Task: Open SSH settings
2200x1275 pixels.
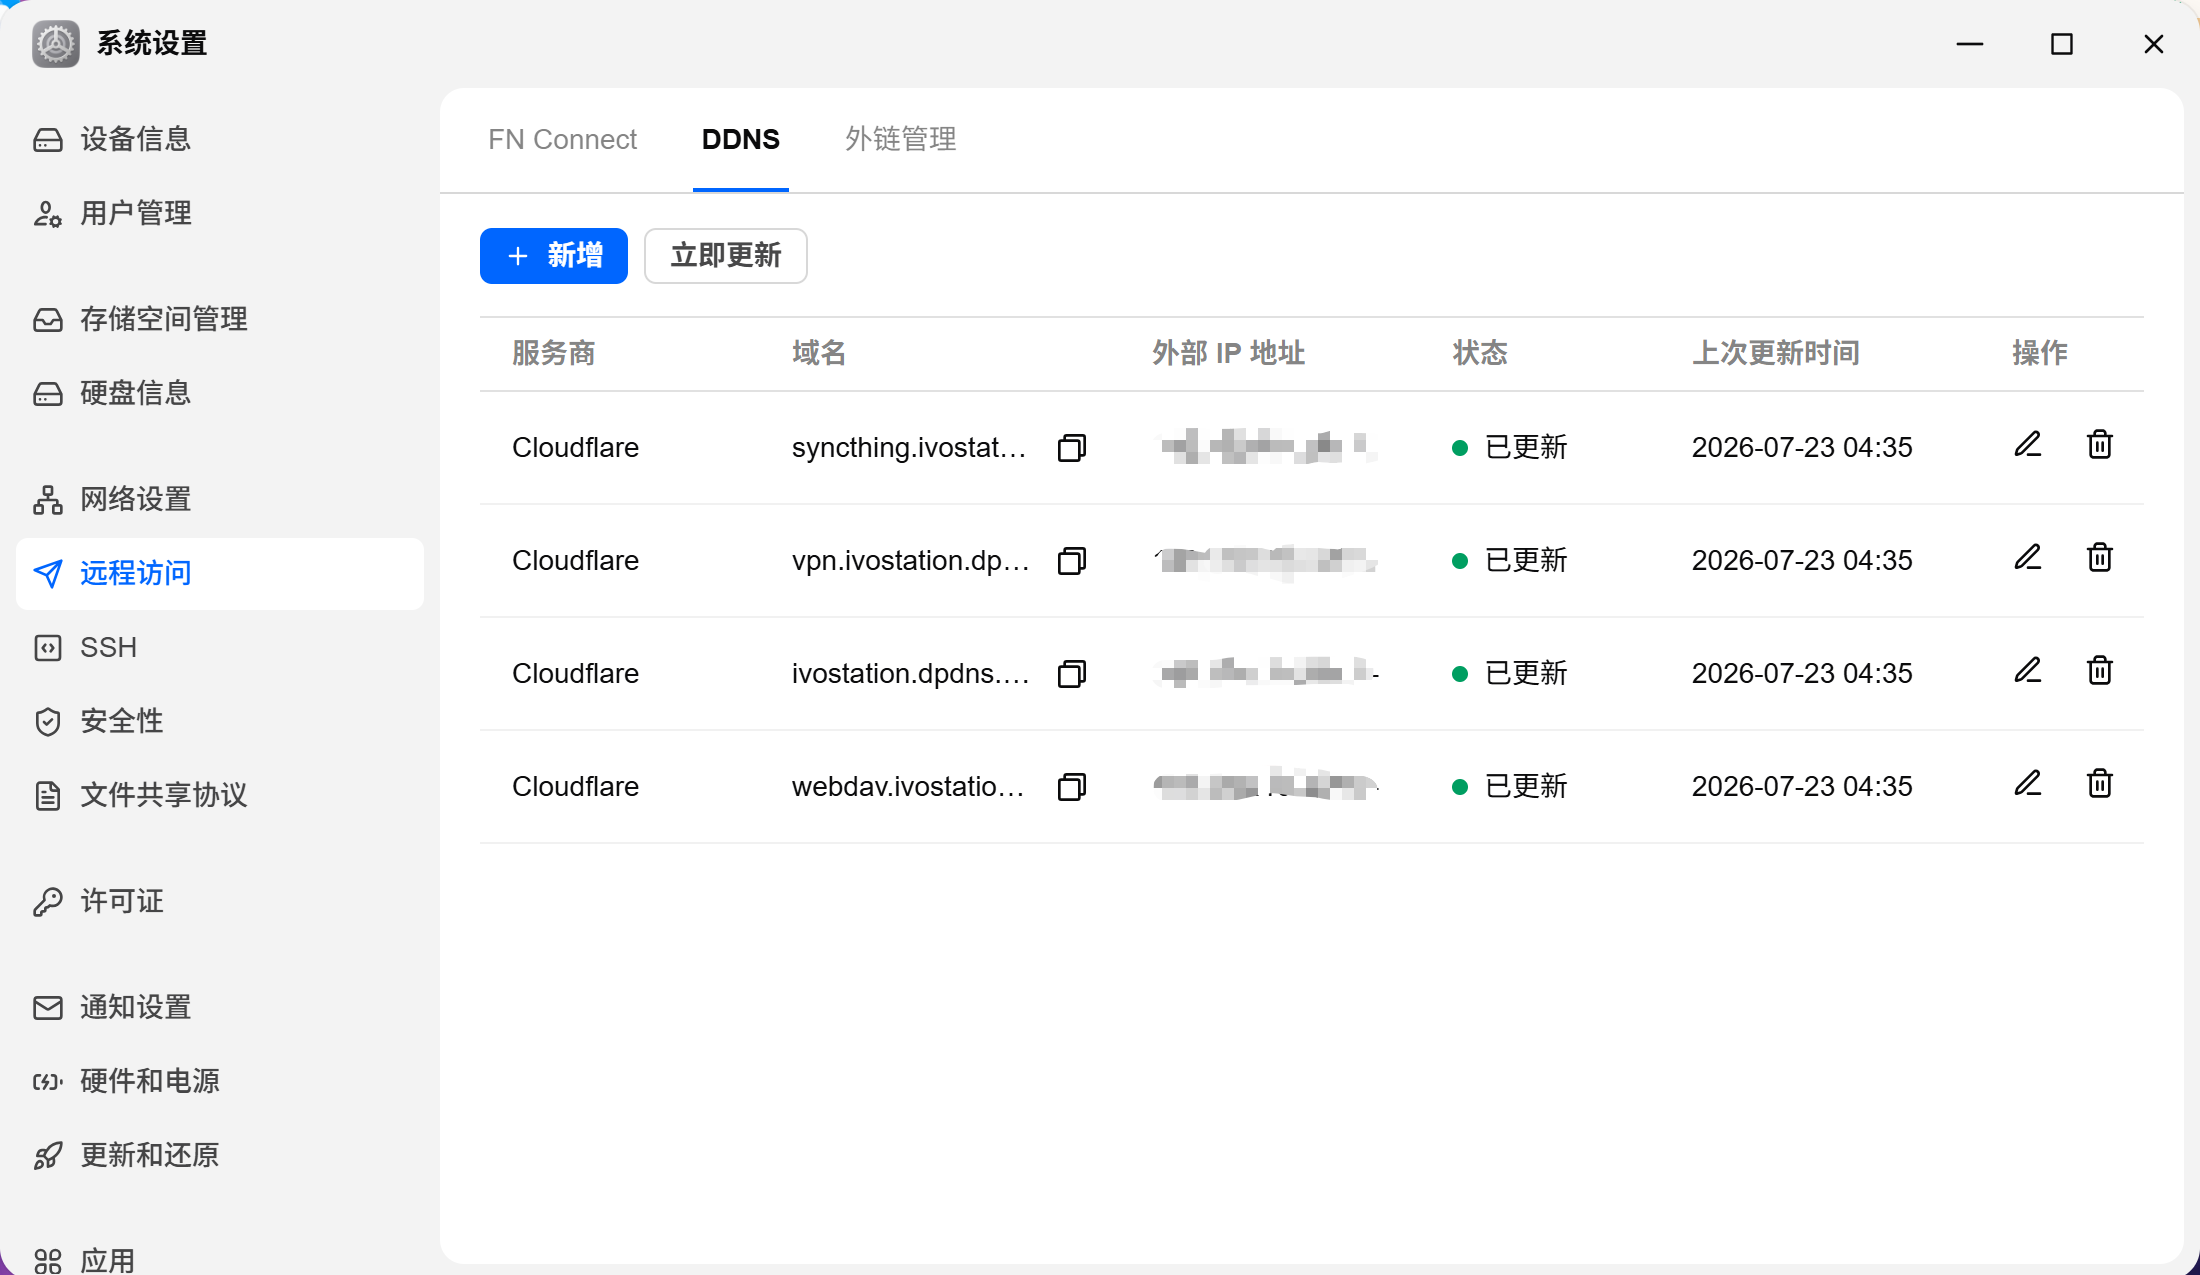Action: 220,647
